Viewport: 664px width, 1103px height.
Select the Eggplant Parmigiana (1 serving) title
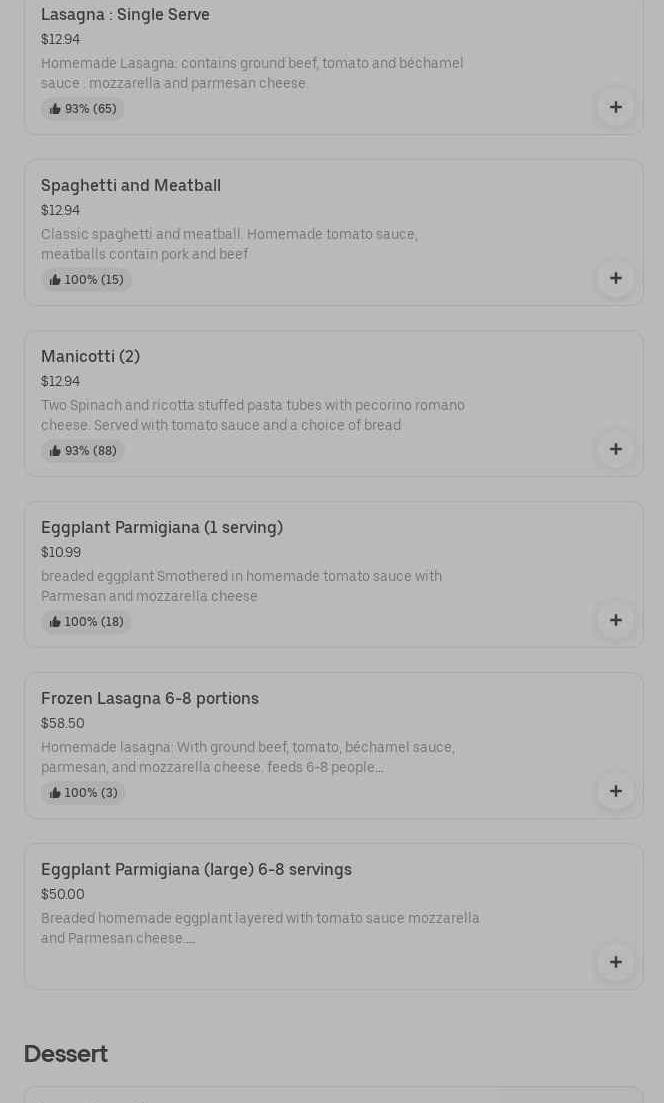tap(162, 527)
